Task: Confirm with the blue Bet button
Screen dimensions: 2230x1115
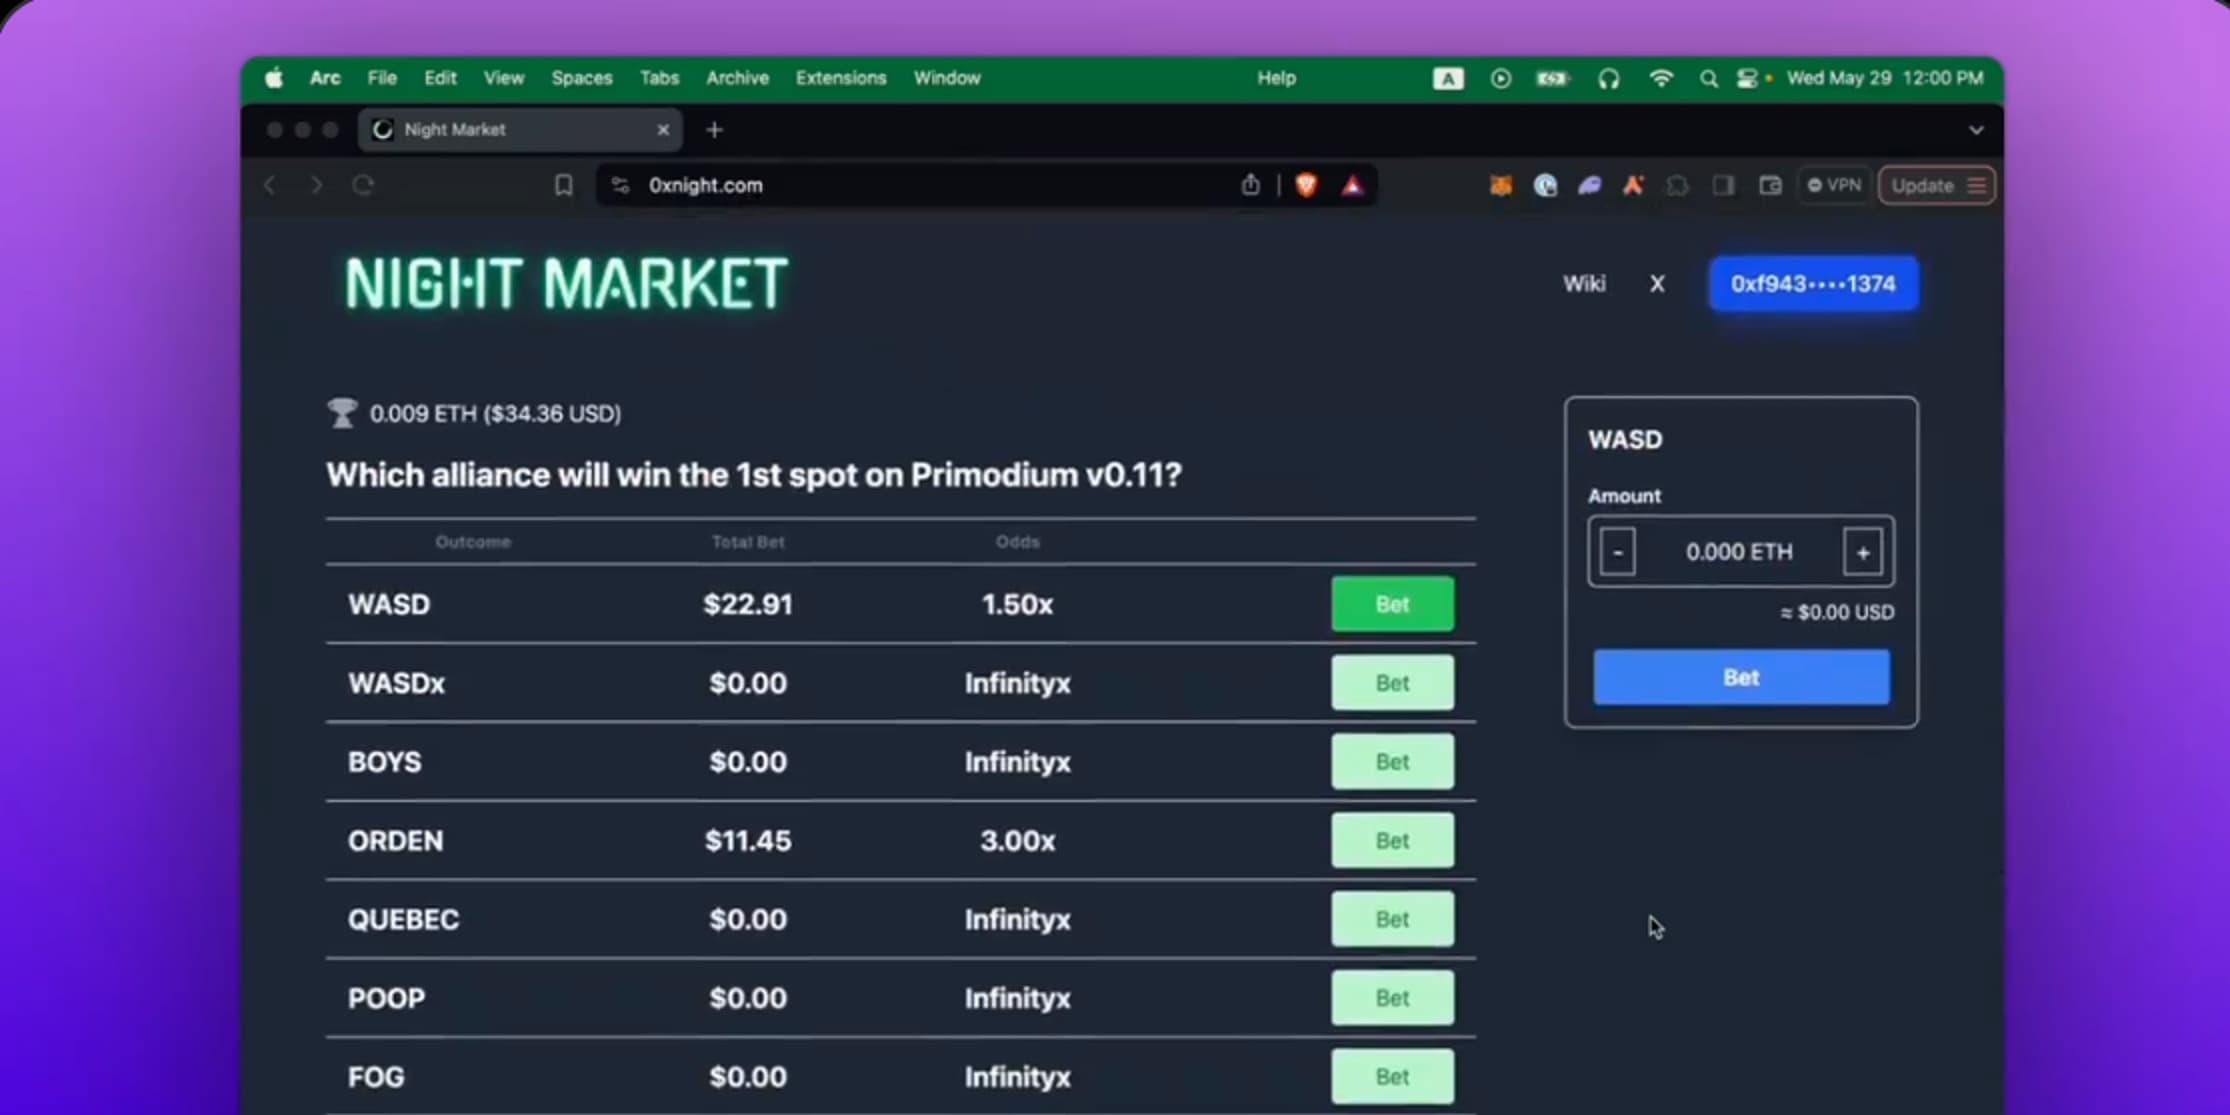Action: click(1741, 677)
